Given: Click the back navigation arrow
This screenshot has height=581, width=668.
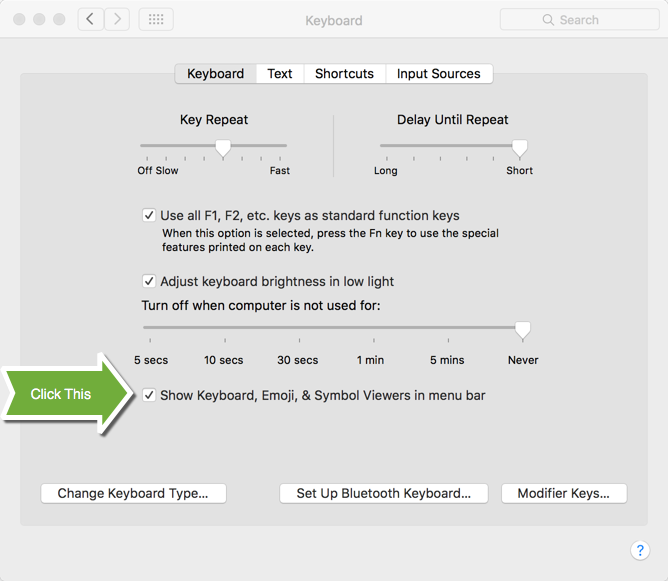Looking at the screenshot, I should point(91,19).
